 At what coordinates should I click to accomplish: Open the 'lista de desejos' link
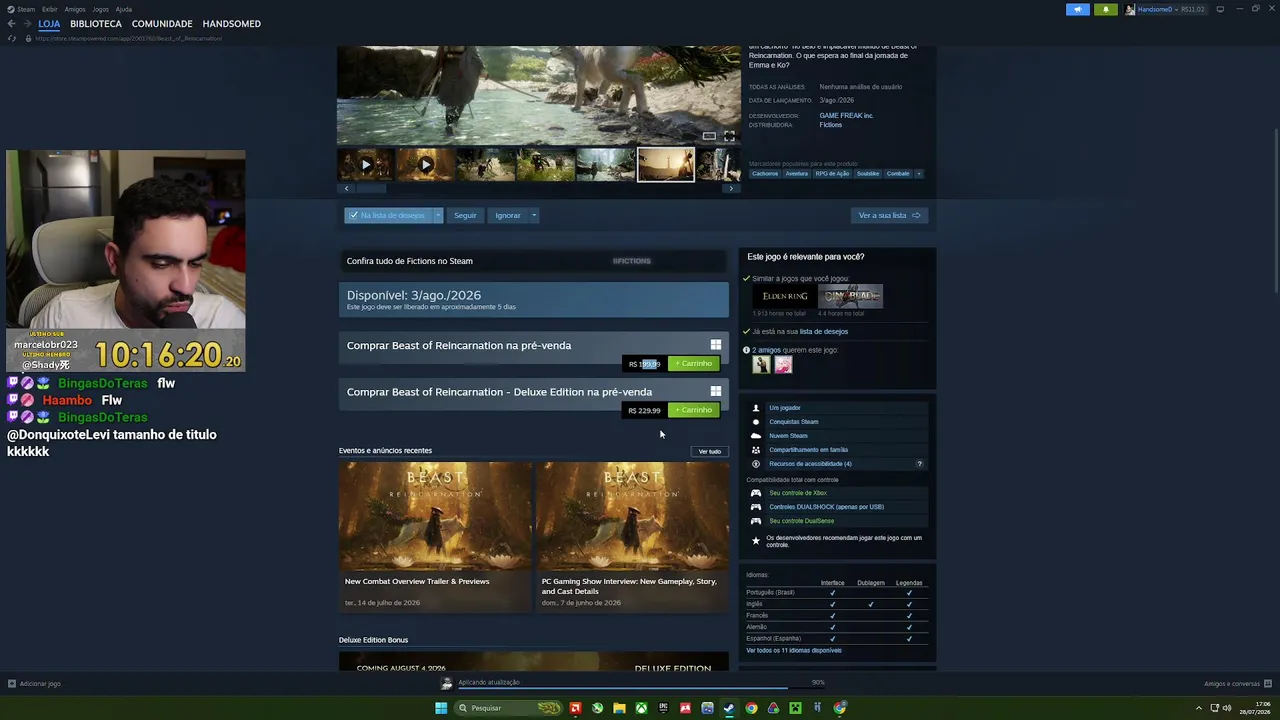[x=824, y=331]
